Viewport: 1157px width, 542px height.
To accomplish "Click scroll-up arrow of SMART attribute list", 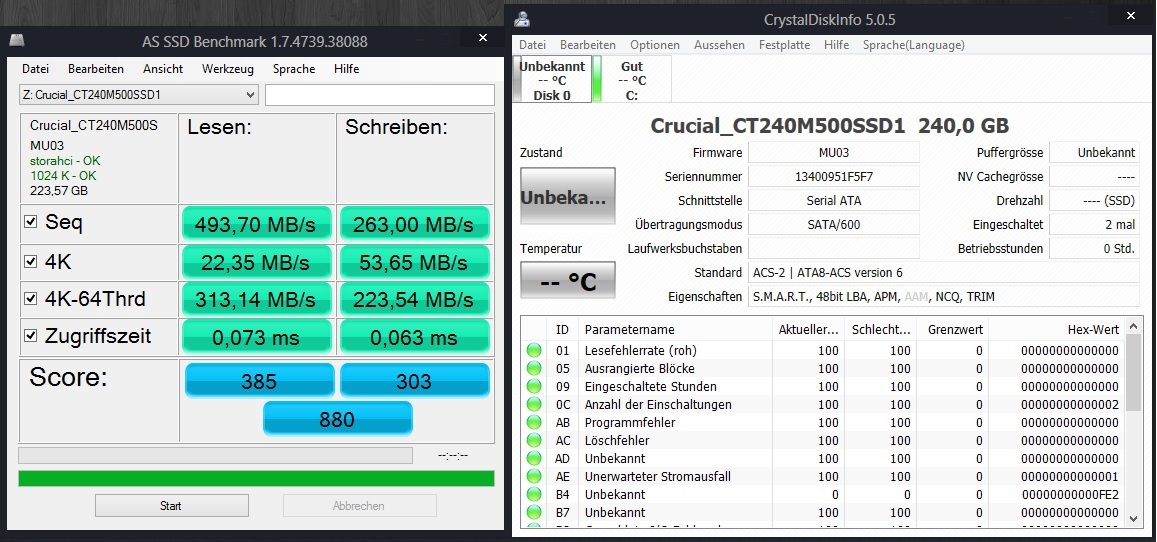I will pos(1134,326).
